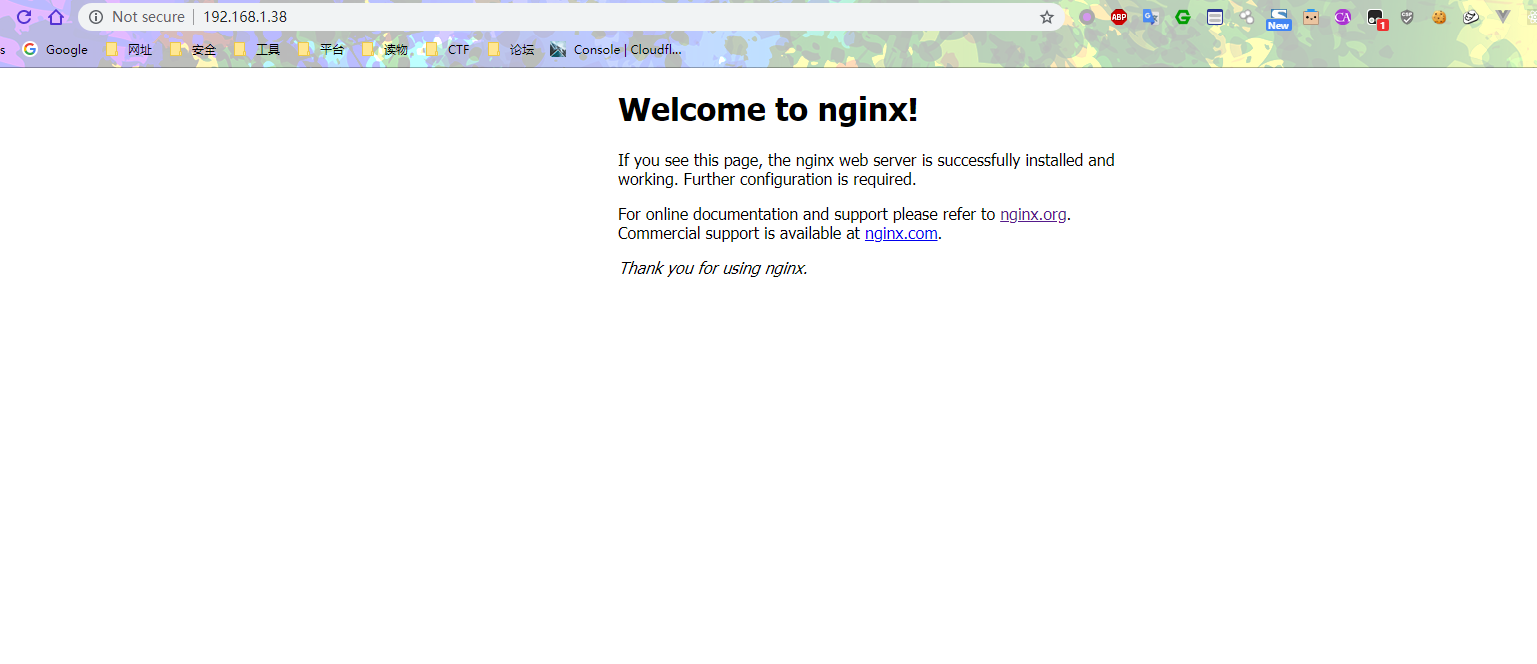Open the Not secure site info icon
Screen dimensions: 1537x664
pos(96,17)
